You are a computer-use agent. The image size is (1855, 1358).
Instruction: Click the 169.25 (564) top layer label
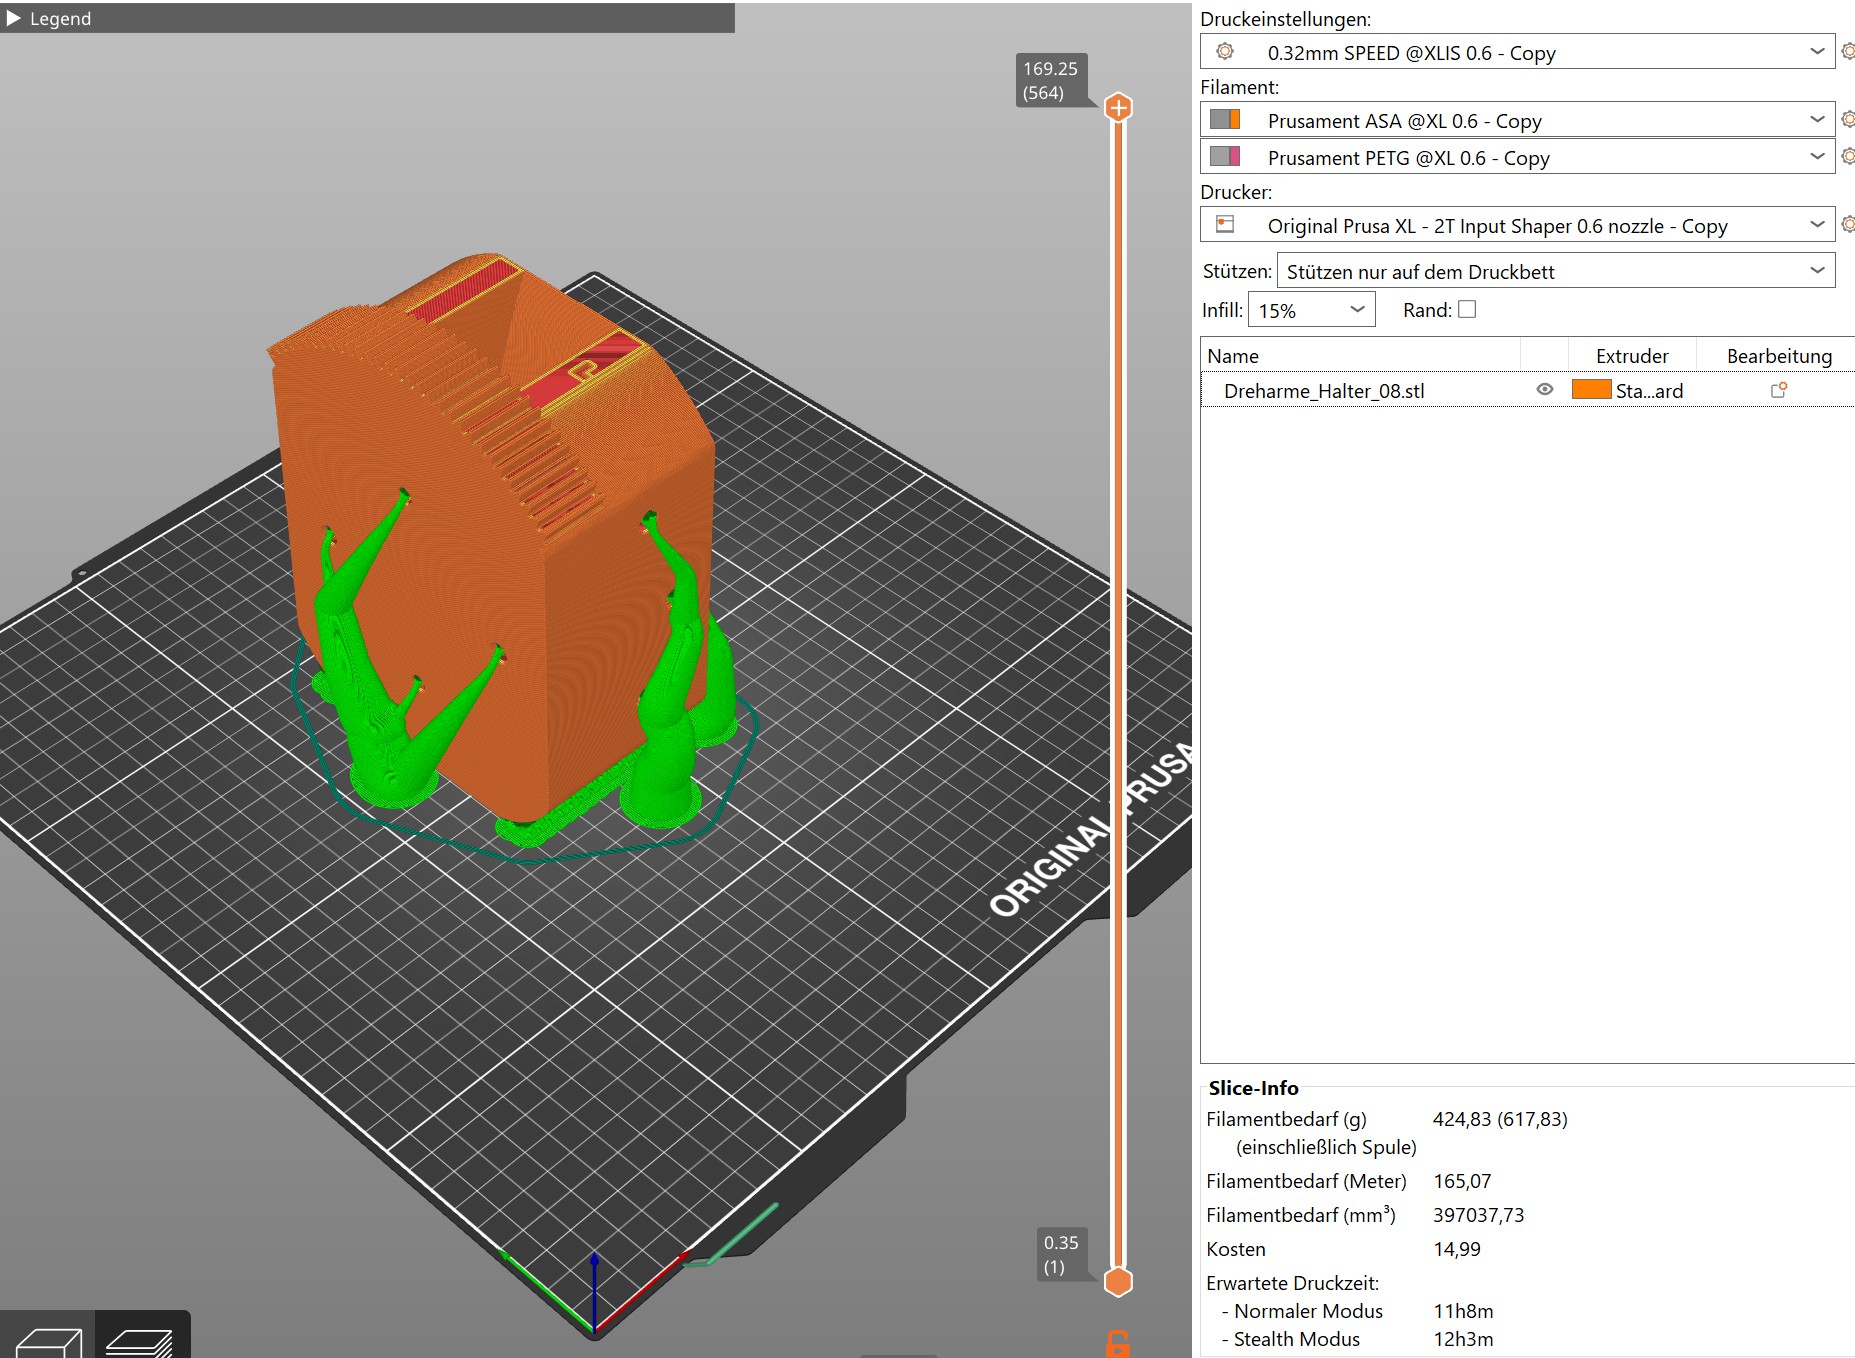(1052, 80)
